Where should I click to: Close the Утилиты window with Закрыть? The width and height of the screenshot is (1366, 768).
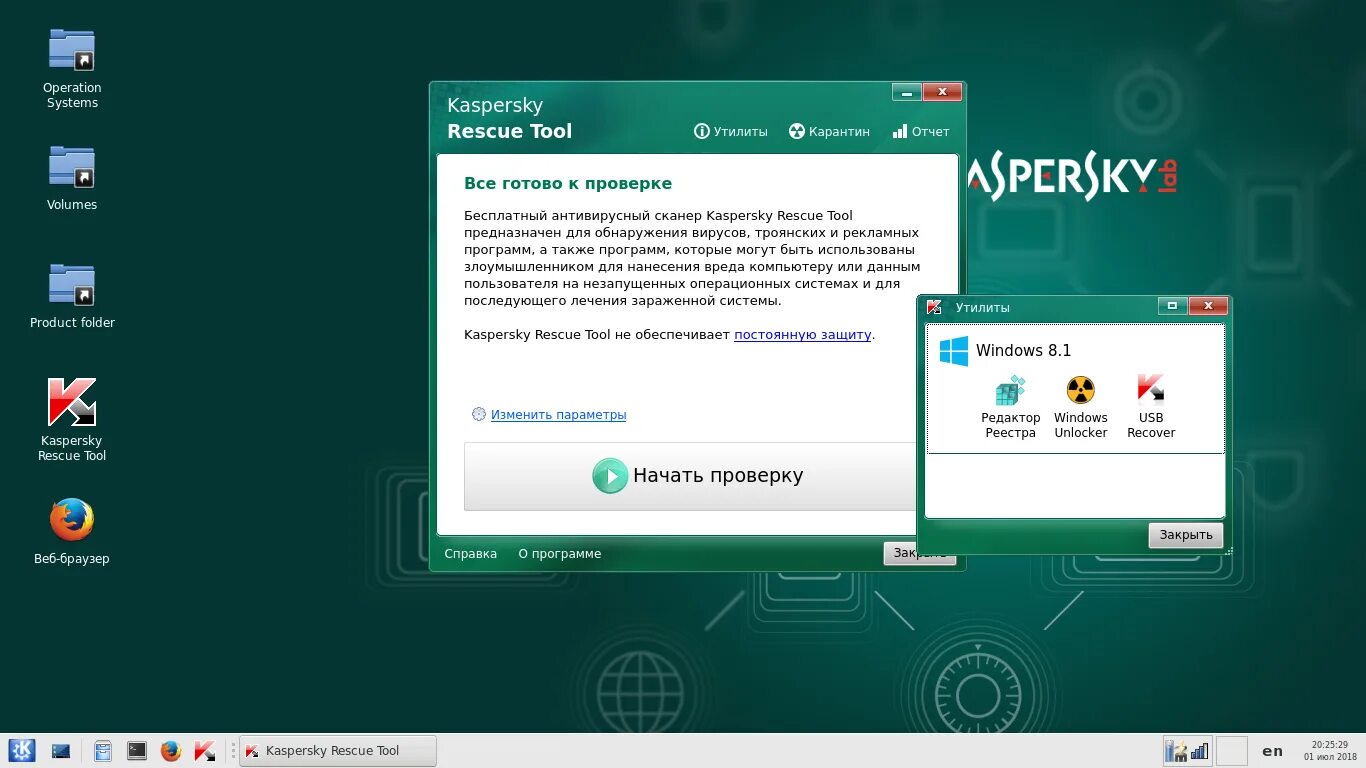pos(1185,535)
